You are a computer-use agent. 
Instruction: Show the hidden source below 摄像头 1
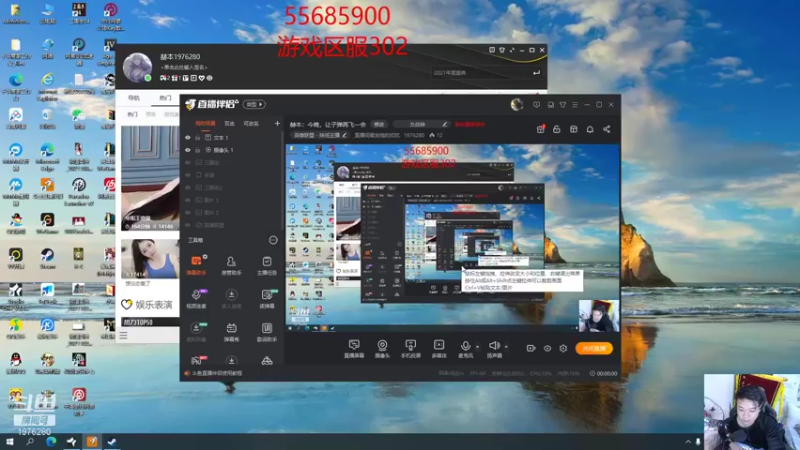point(188,162)
